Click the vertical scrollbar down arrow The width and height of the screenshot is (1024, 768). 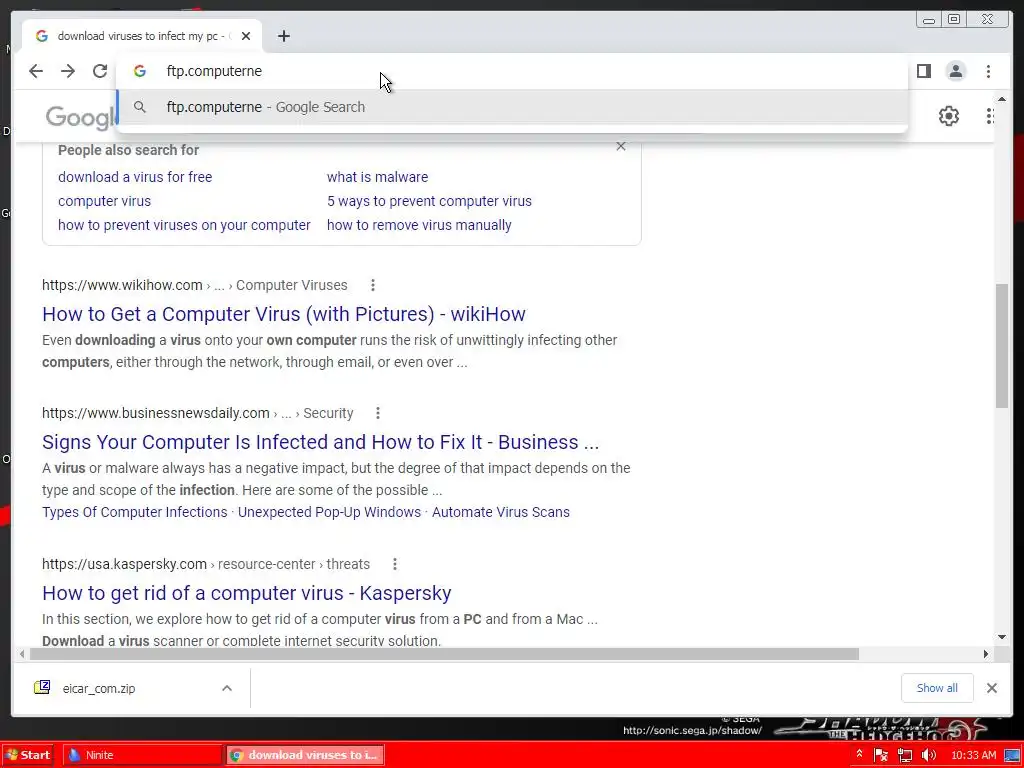point(1002,637)
